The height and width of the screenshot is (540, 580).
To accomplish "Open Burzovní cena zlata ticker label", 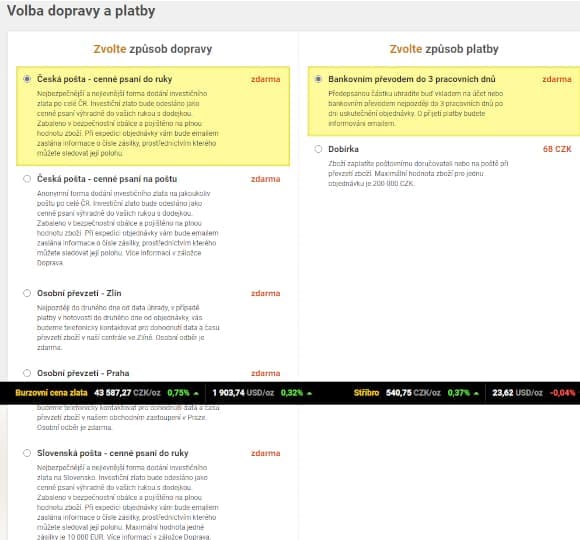I will click(51, 393).
